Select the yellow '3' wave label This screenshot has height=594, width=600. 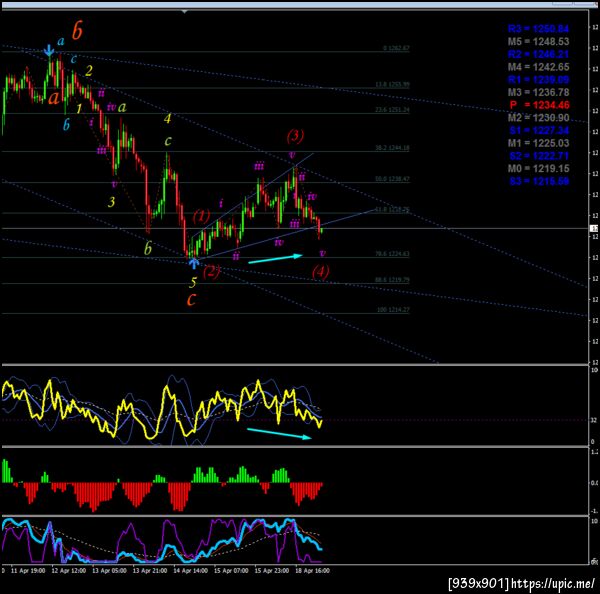point(111,202)
